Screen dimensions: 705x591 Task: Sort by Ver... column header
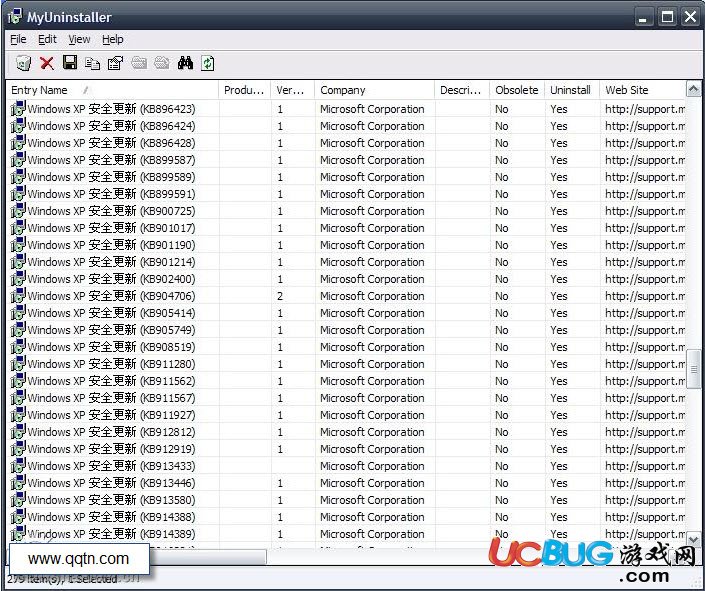click(x=293, y=90)
